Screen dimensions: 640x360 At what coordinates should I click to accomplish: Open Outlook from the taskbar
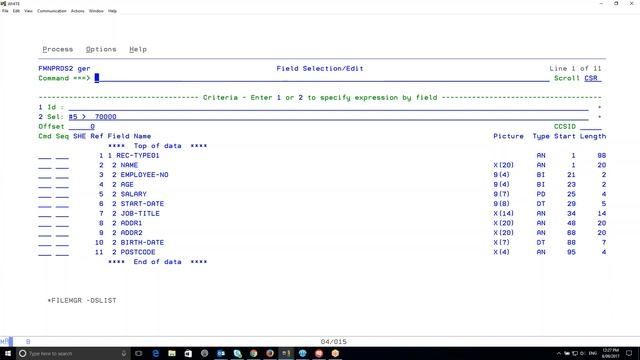coord(221,353)
